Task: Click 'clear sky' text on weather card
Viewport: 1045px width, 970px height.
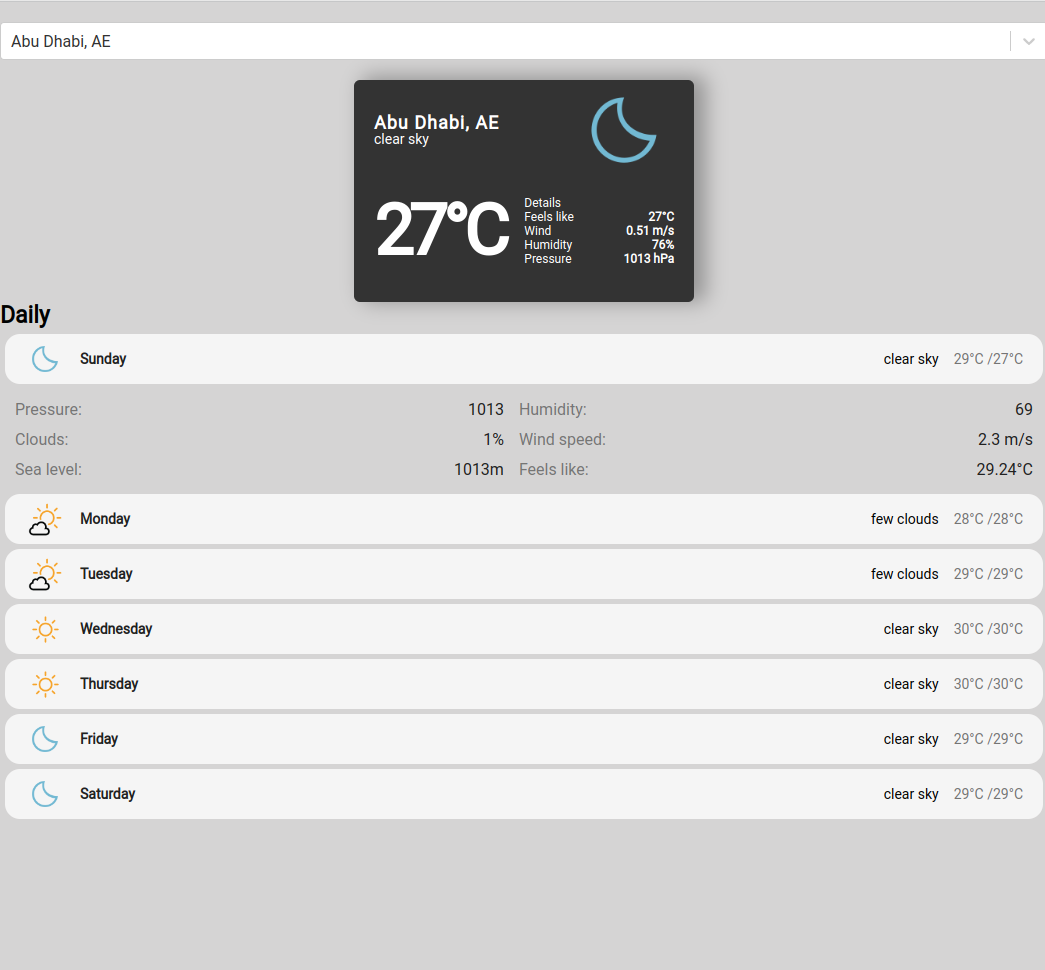Action: (401, 139)
